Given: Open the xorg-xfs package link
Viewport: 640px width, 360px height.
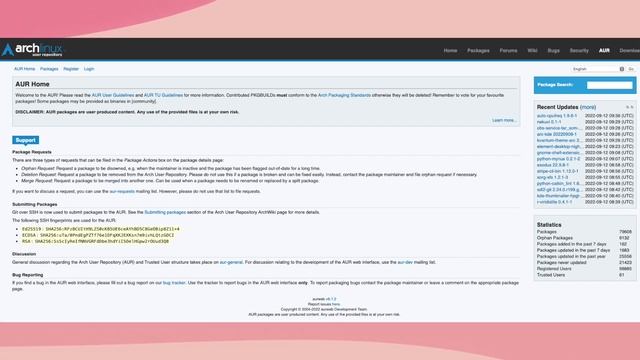Looking at the screenshot, I should [552, 178].
